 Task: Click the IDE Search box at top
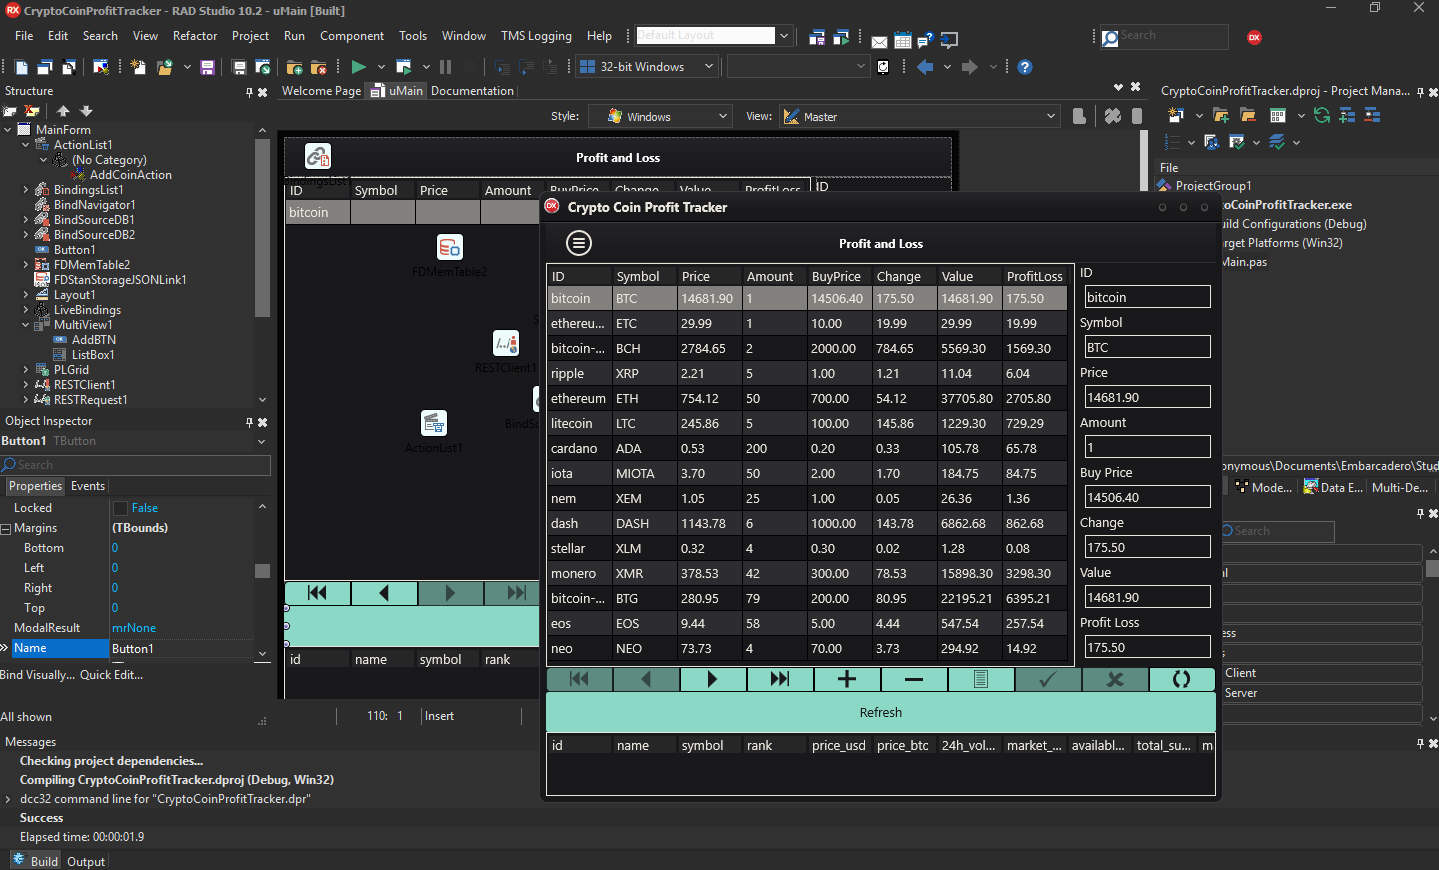coord(1164,37)
